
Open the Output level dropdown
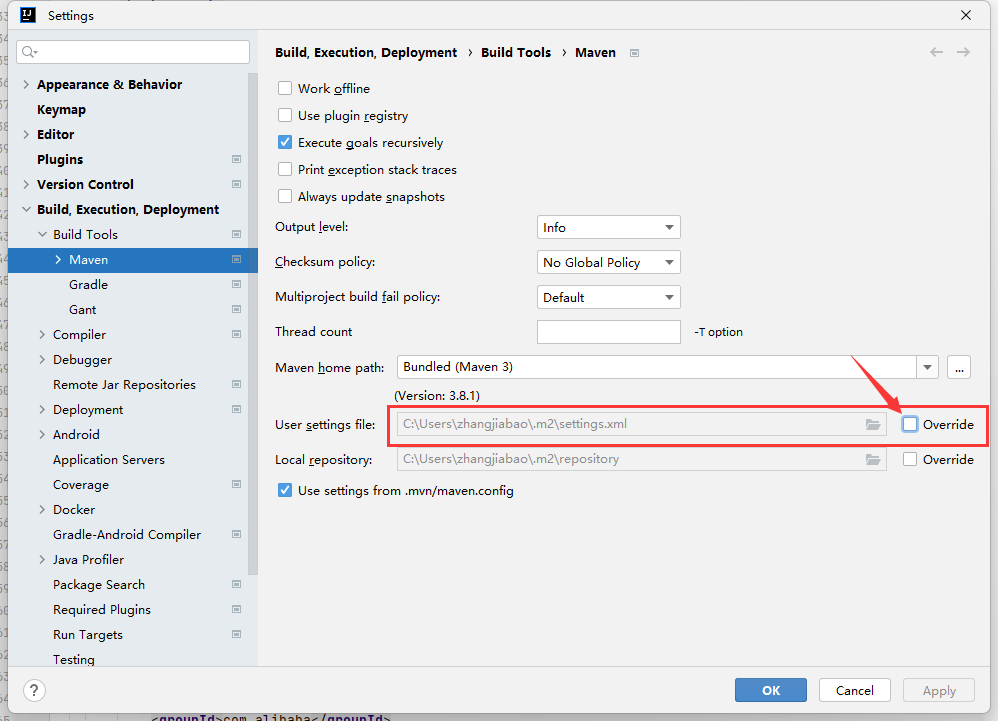[608, 227]
